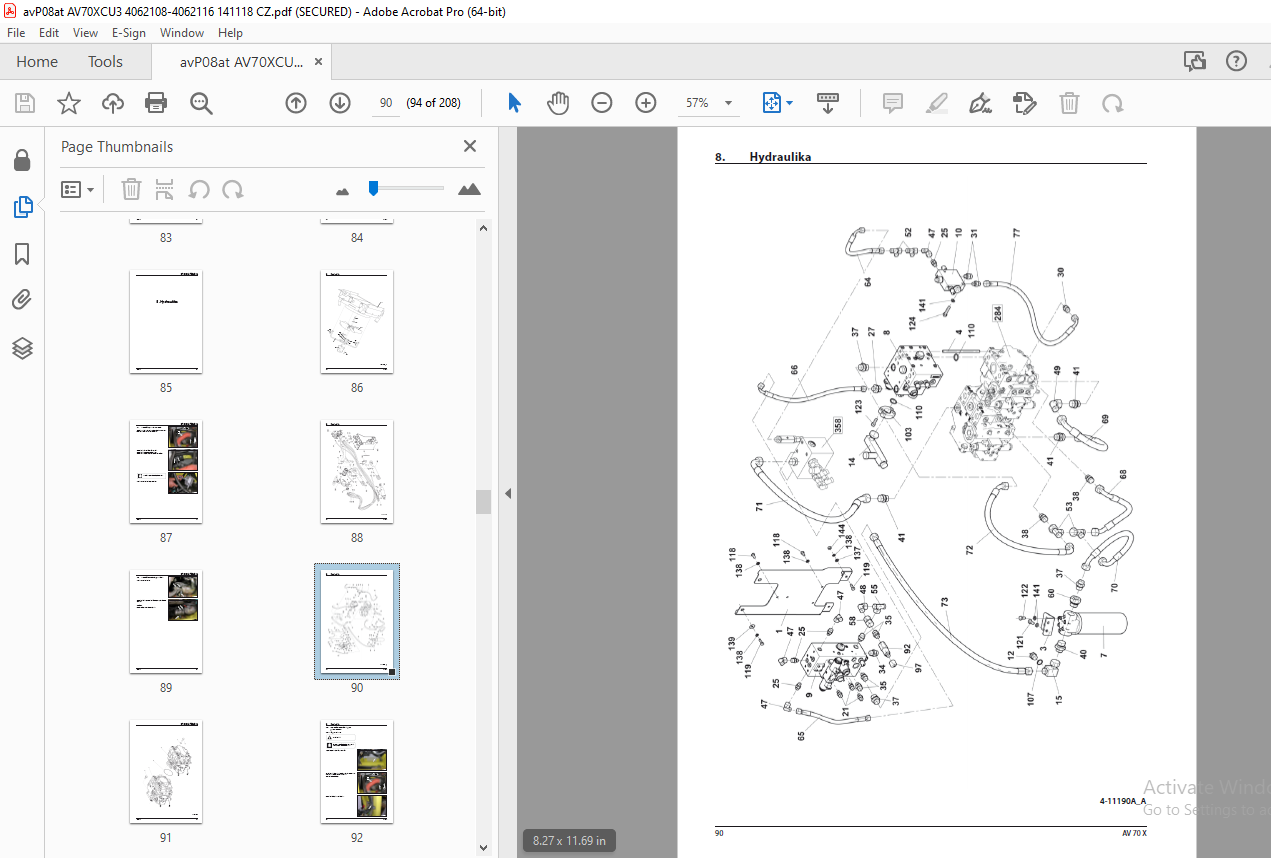
Task: Zoom out with minus button
Action: [602, 103]
